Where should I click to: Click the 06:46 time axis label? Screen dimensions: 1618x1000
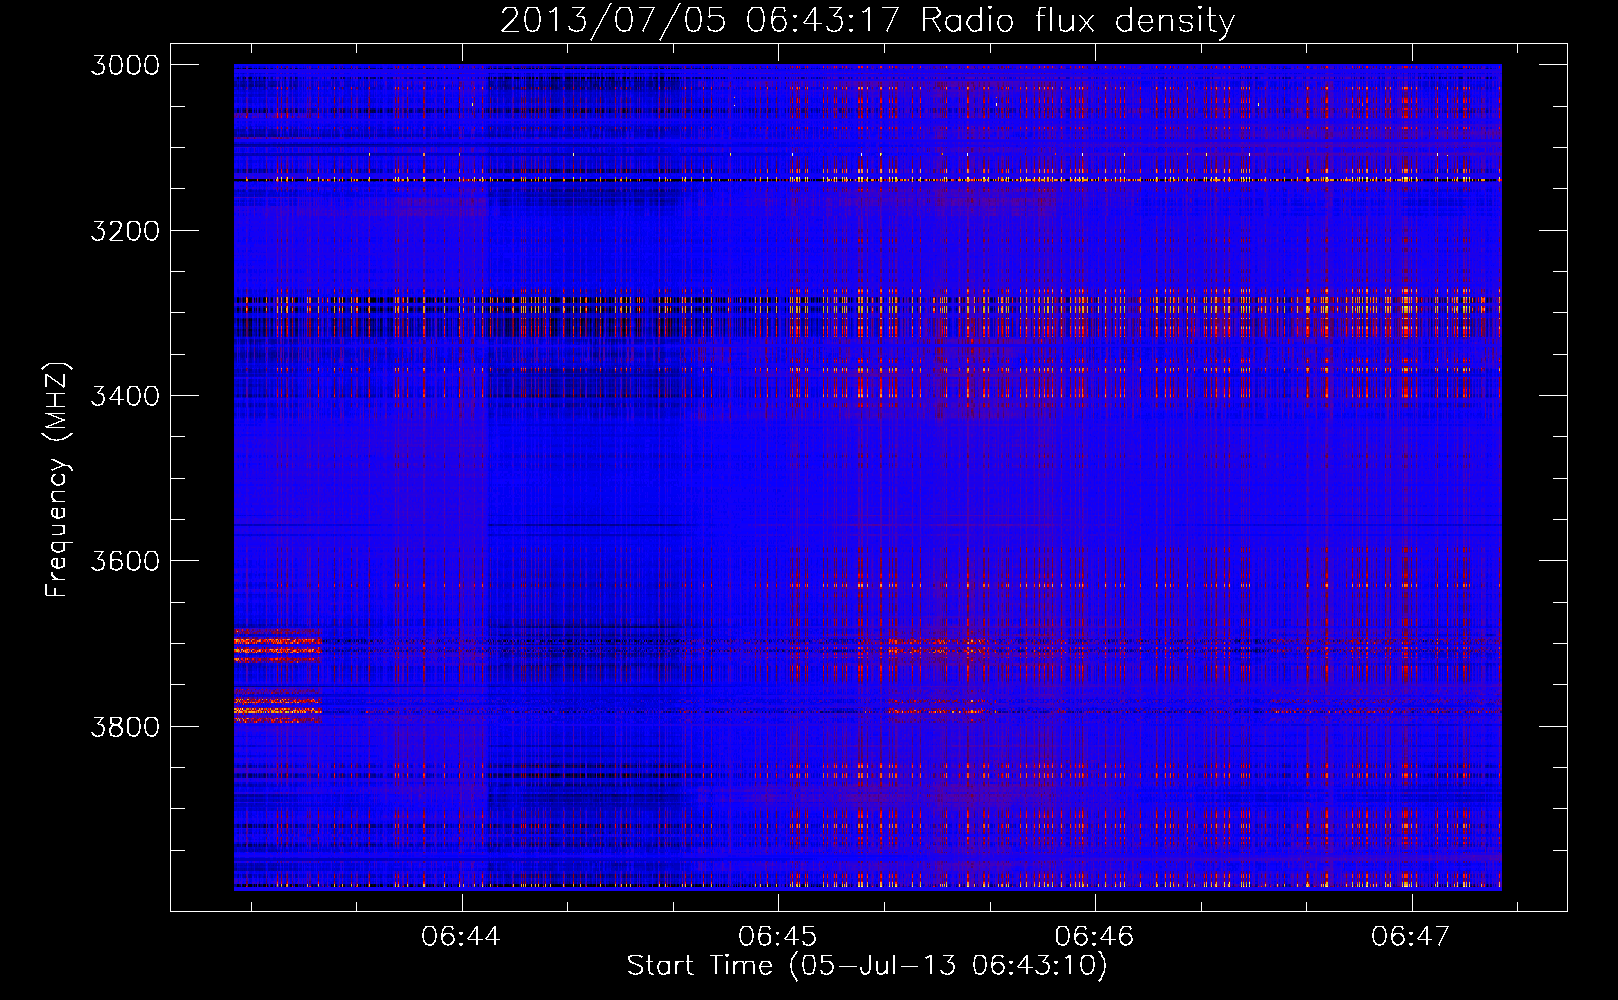click(1095, 937)
